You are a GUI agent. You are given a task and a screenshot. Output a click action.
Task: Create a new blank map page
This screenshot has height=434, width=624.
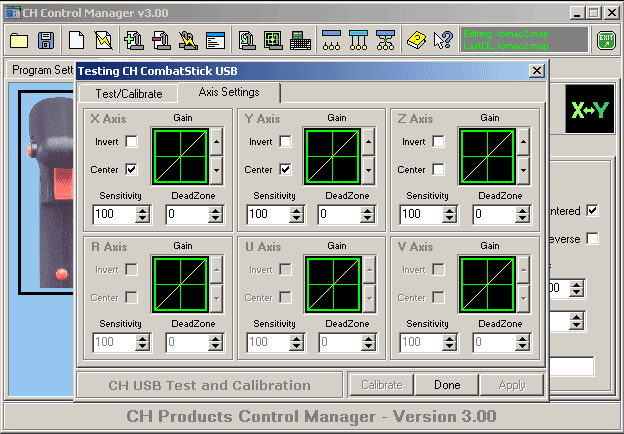tap(76, 40)
